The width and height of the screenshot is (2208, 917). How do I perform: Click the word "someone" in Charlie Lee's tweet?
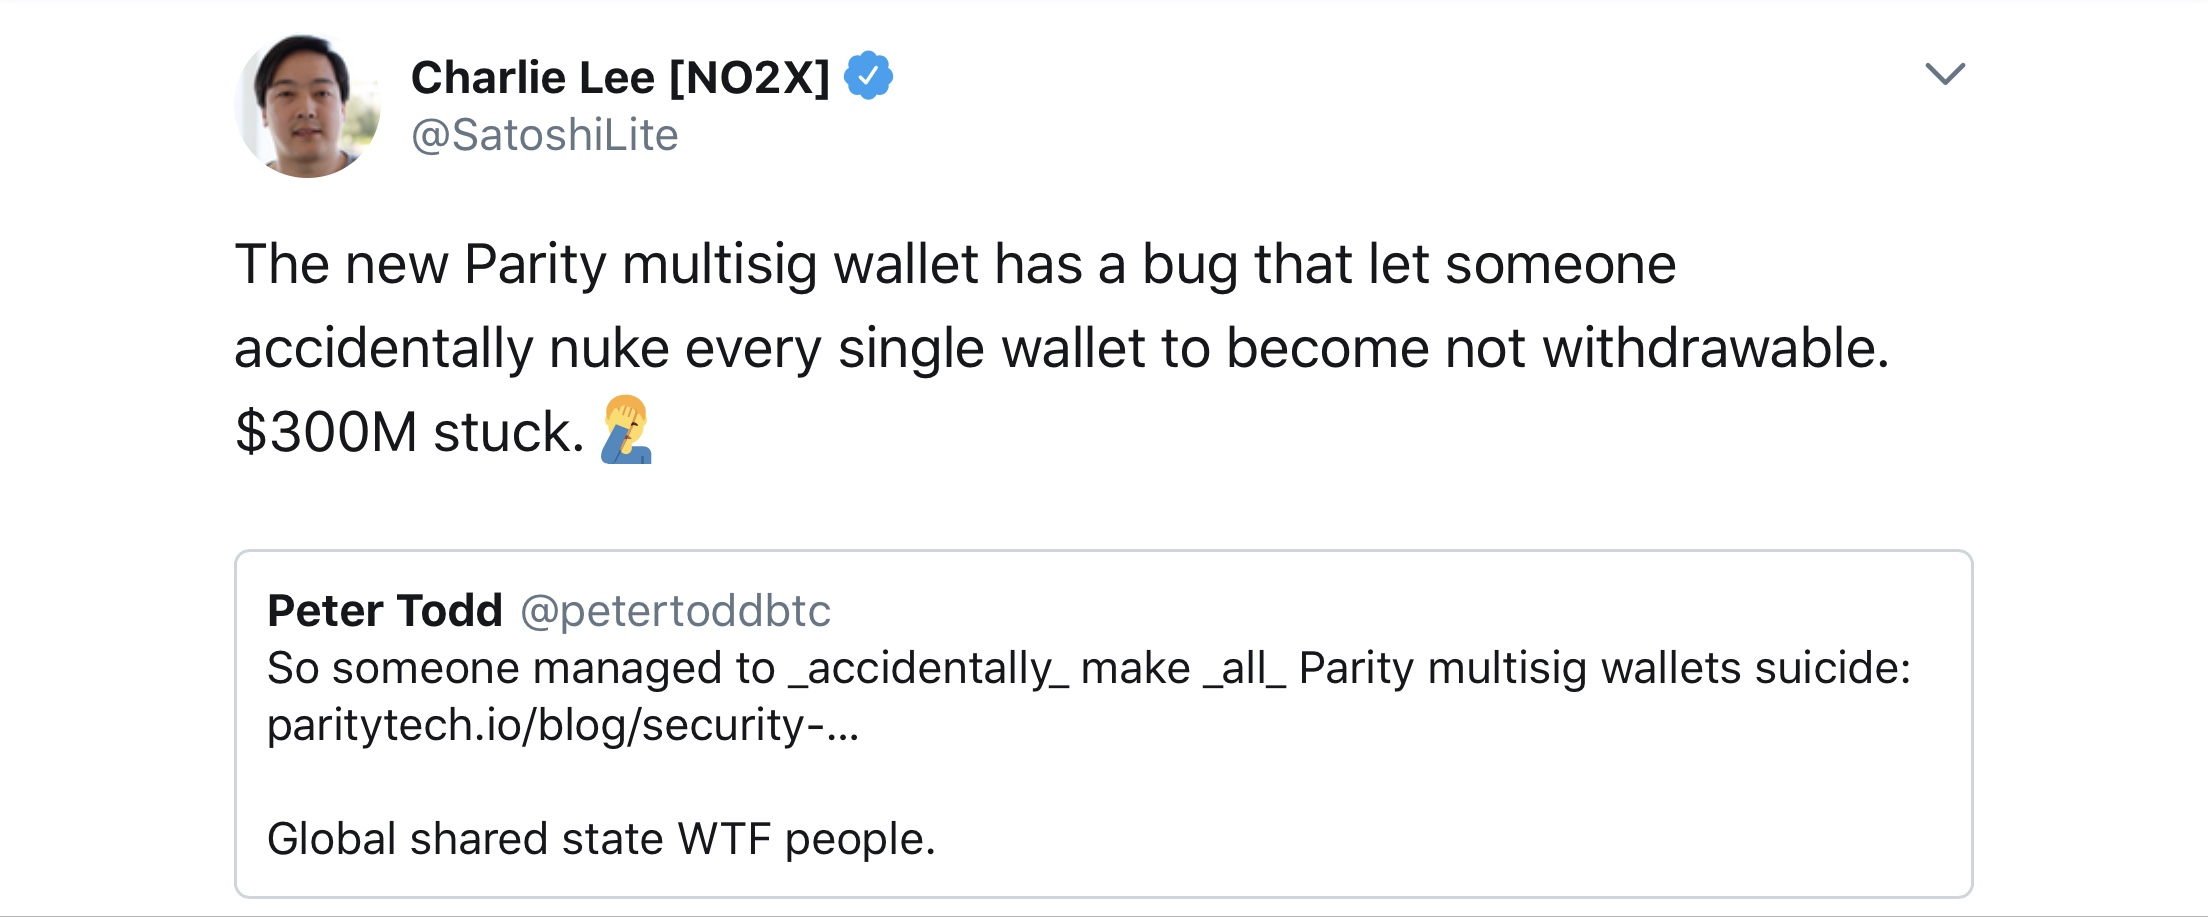pos(1560,265)
